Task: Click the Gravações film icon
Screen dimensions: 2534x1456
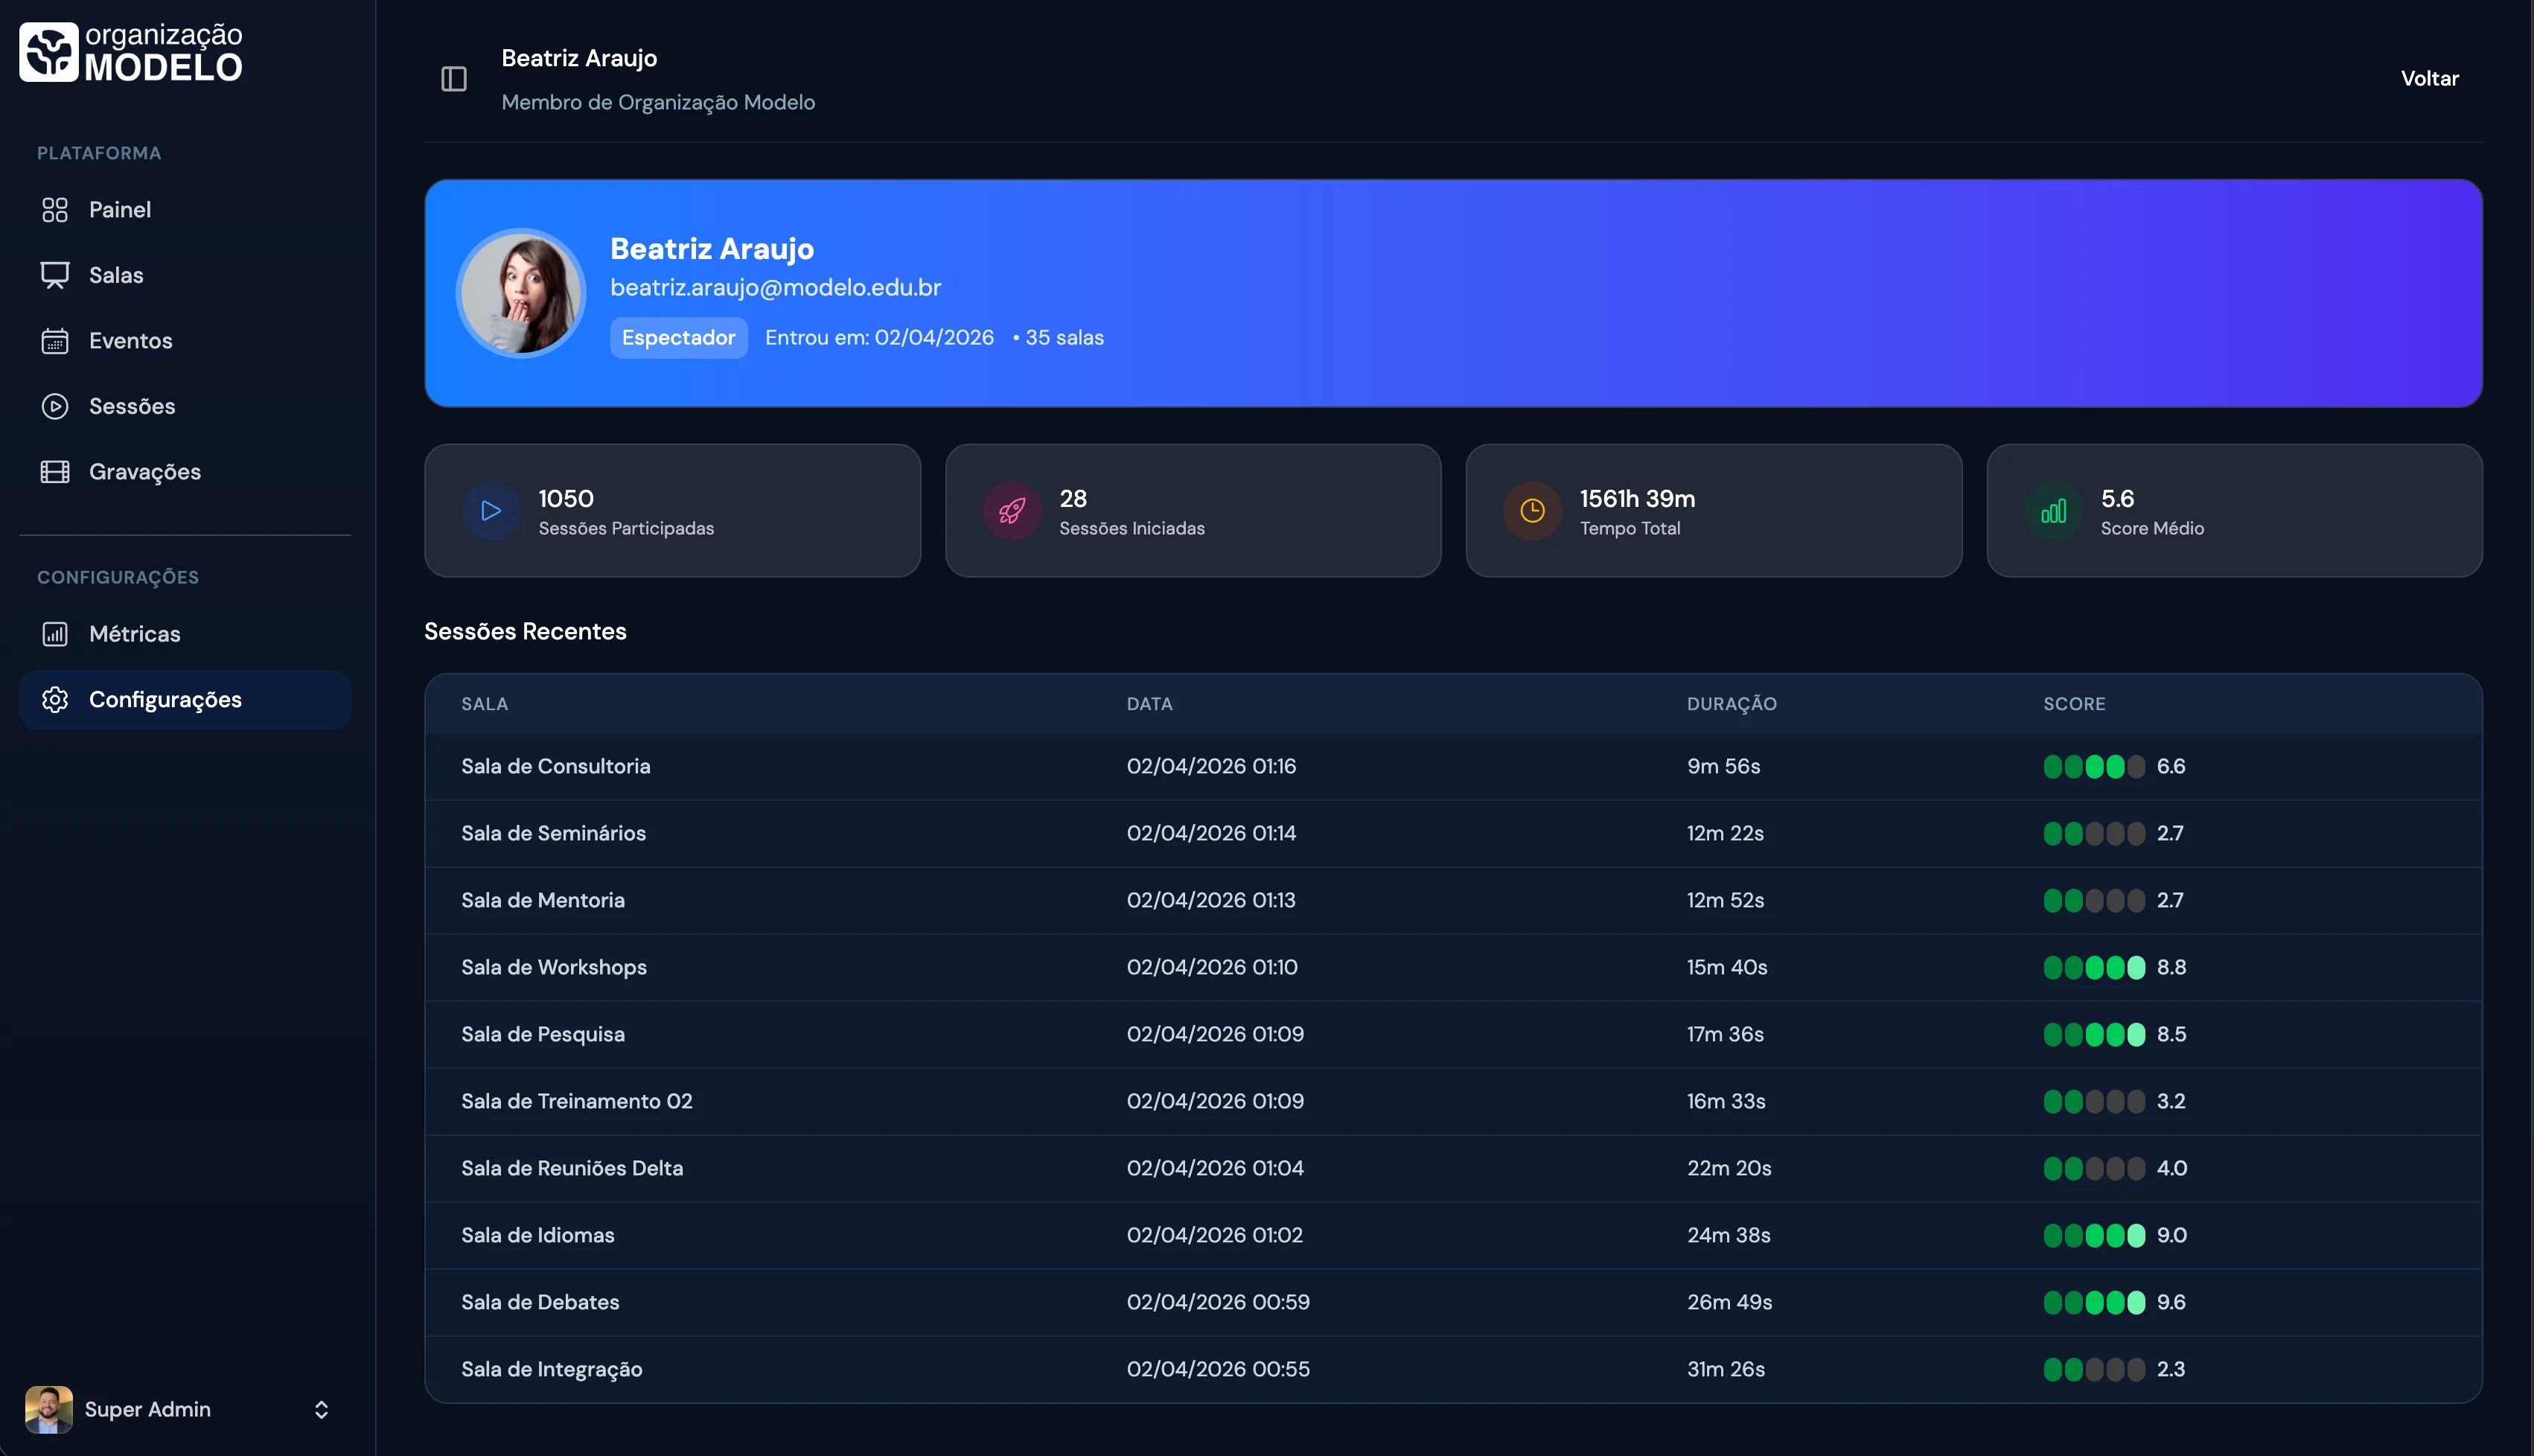Action: click(55, 472)
